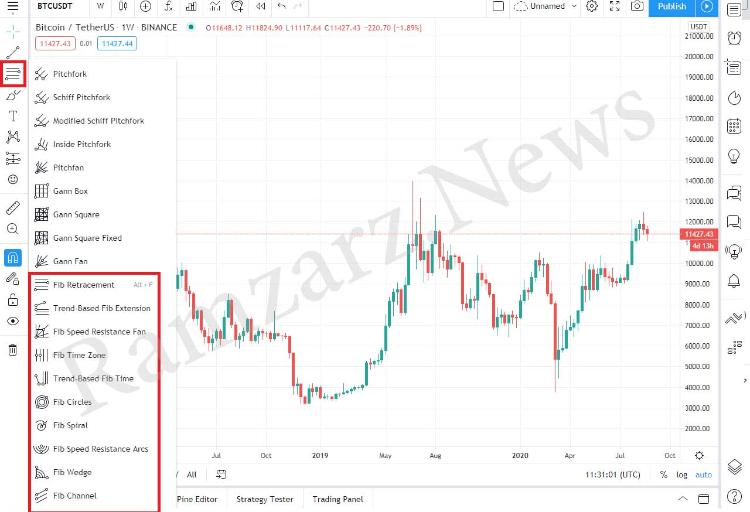Screen dimensions: 750x512
Task: Choose Modified Schiff Pitchfork tool
Action: (x=102, y=121)
